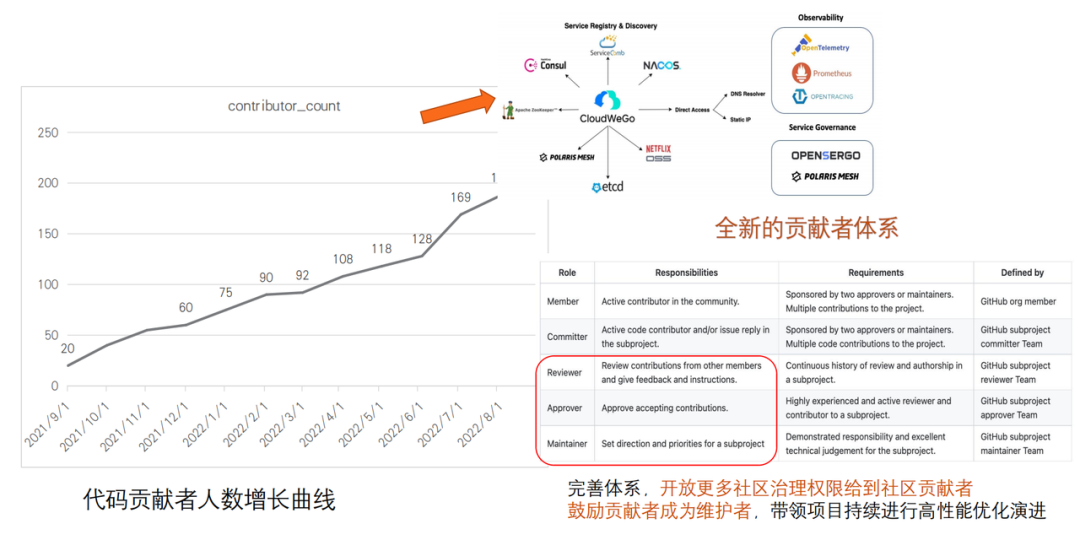Viewport: 1080px width, 540px height.
Task: Click the OpenTracing logo
Action: 822,97
